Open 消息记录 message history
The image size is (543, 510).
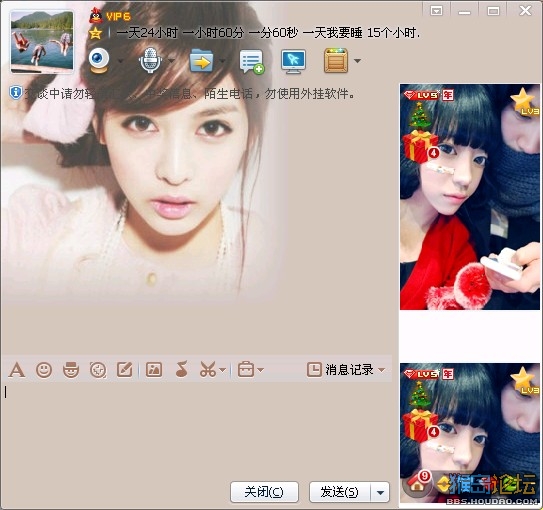click(340, 370)
